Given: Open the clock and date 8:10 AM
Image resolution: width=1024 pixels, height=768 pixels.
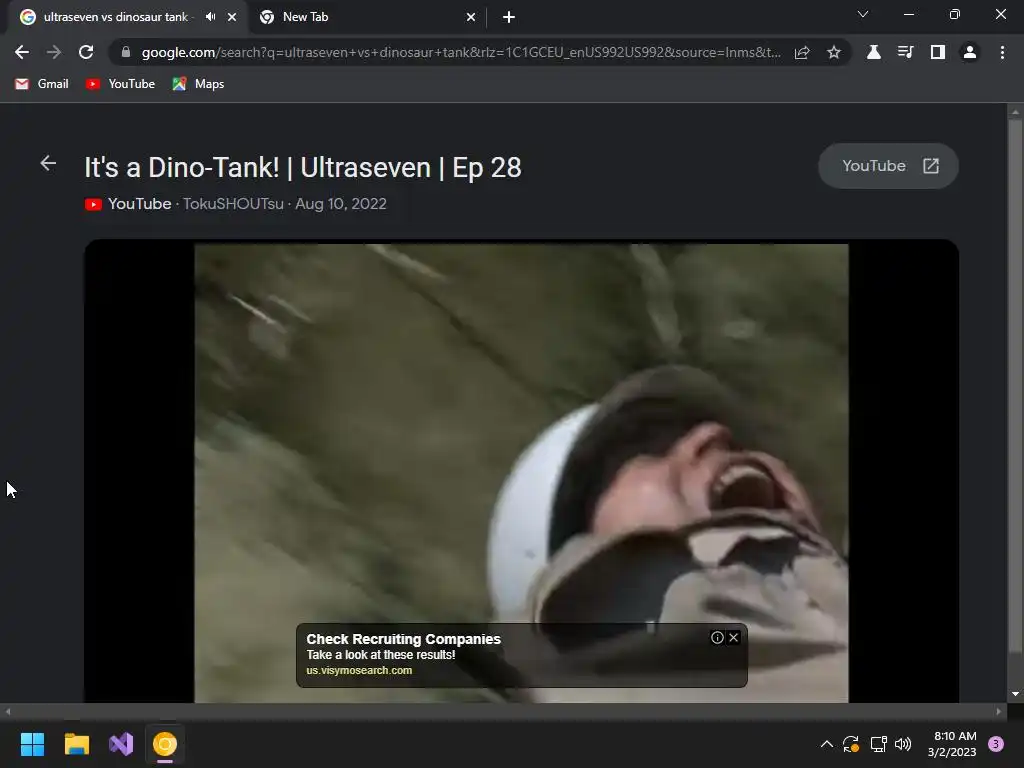Looking at the screenshot, I should tap(952, 744).
